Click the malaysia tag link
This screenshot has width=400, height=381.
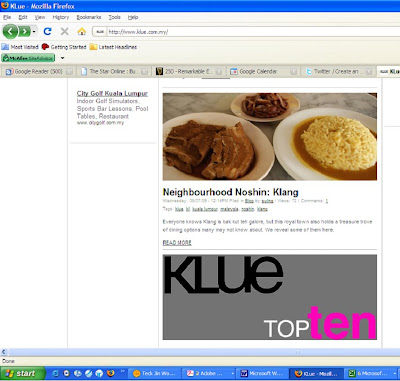tap(229, 209)
